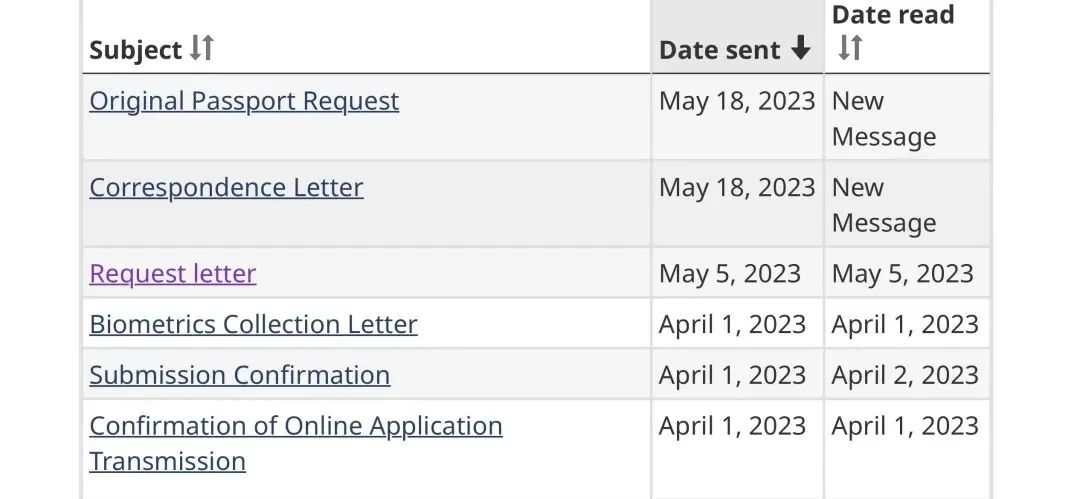Click the Date sent column header label
Viewport: 1080px width, 499px height.
[x=720, y=50]
